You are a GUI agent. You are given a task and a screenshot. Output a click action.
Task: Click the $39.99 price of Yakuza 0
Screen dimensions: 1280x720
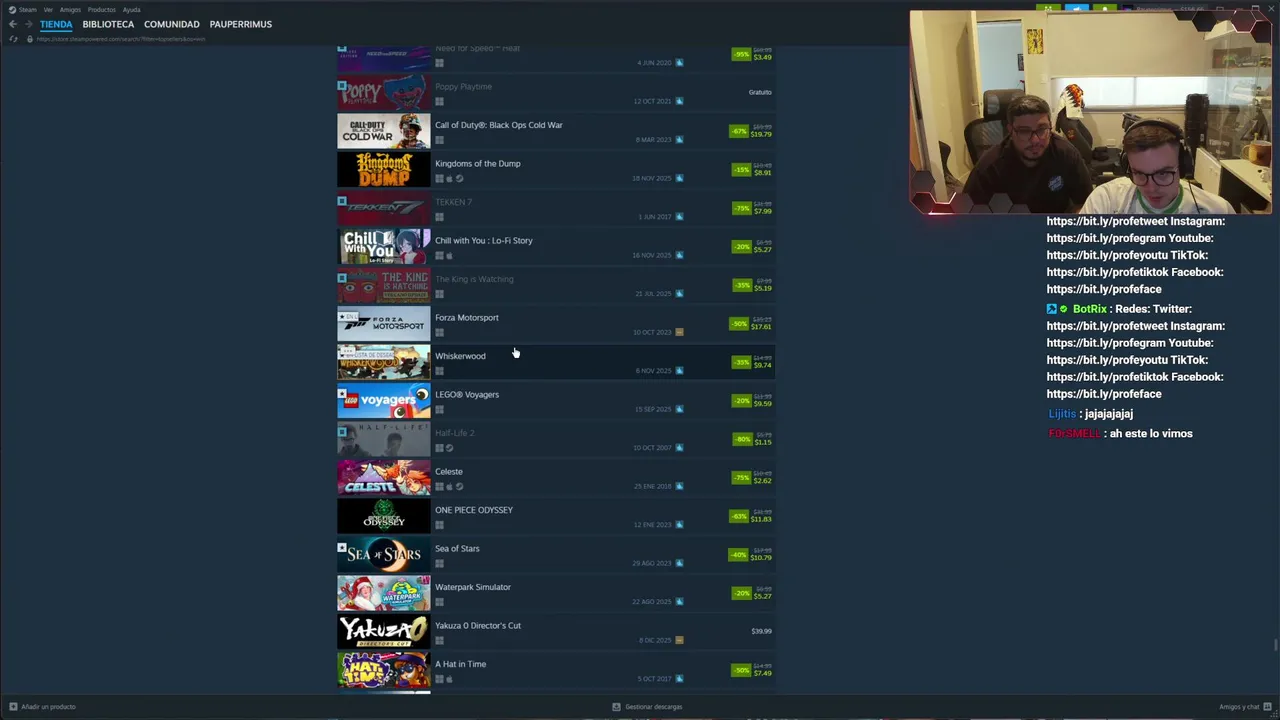761,631
